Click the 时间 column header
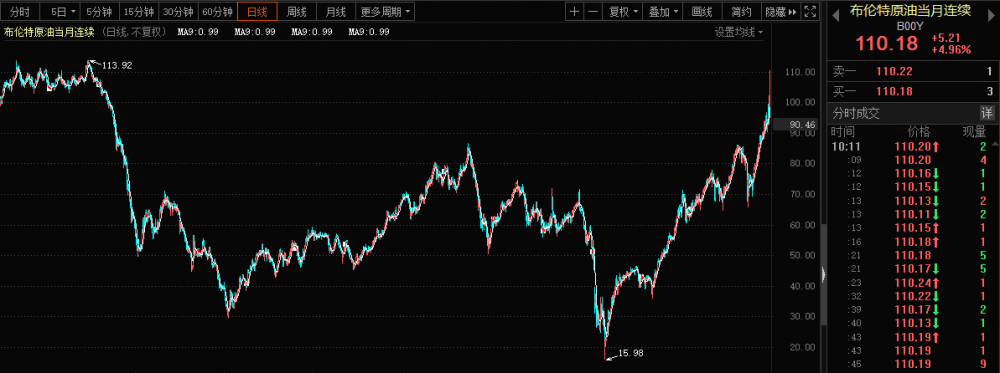This screenshot has height=373, width=1000. (x=842, y=132)
